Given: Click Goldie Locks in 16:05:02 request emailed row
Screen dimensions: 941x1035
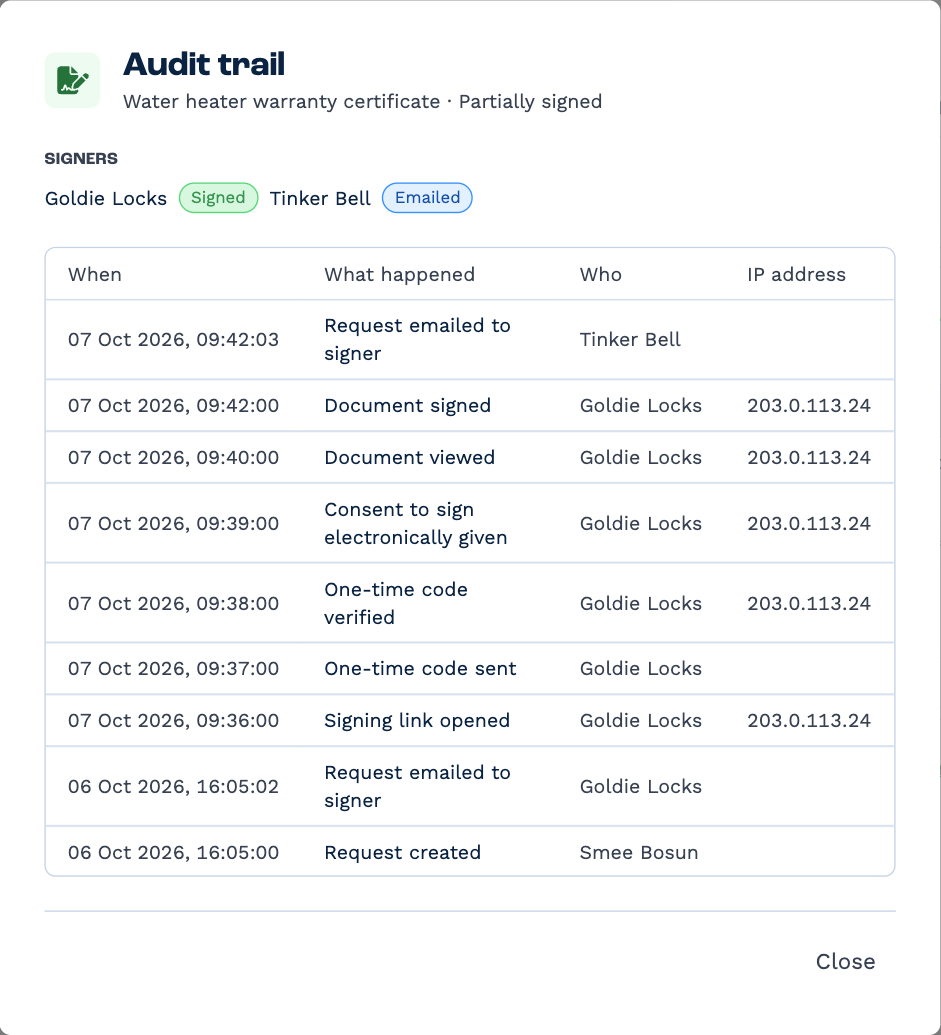Looking at the screenshot, I should pyautogui.click(x=641, y=787).
